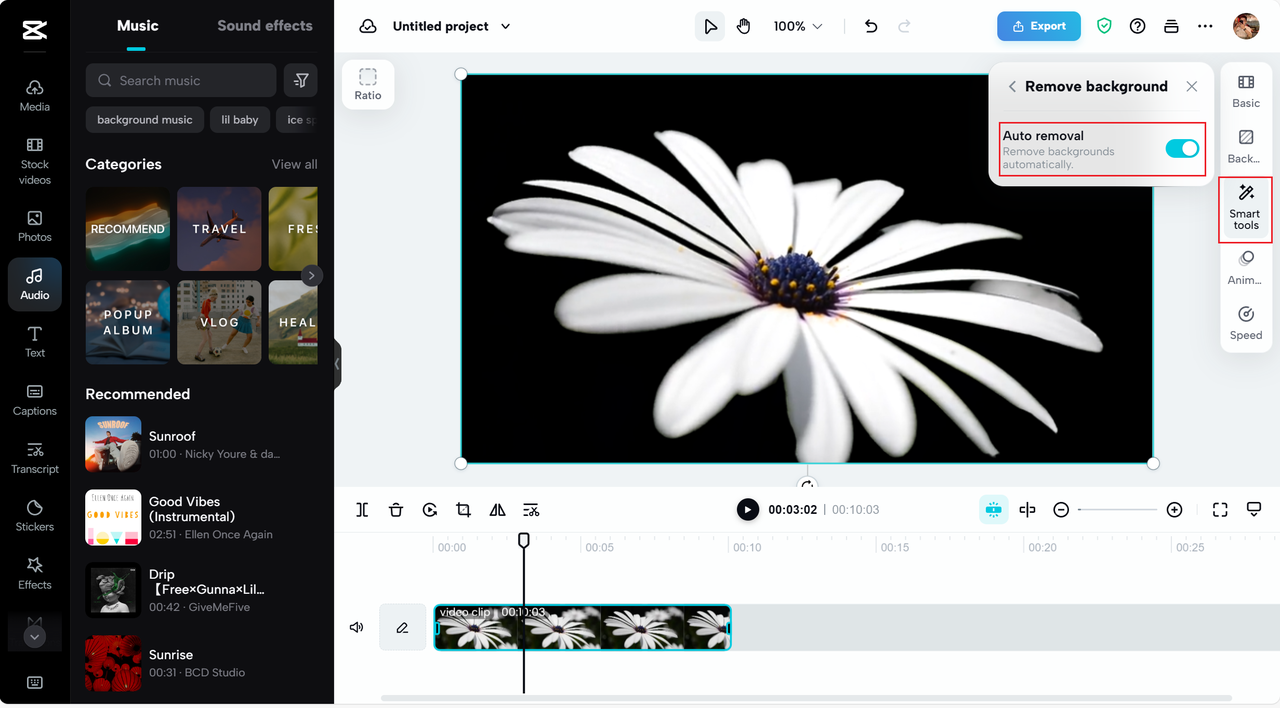Open Stock videos in sidebar
The width and height of the screenshot is (1280, 708).
(35, 160)
